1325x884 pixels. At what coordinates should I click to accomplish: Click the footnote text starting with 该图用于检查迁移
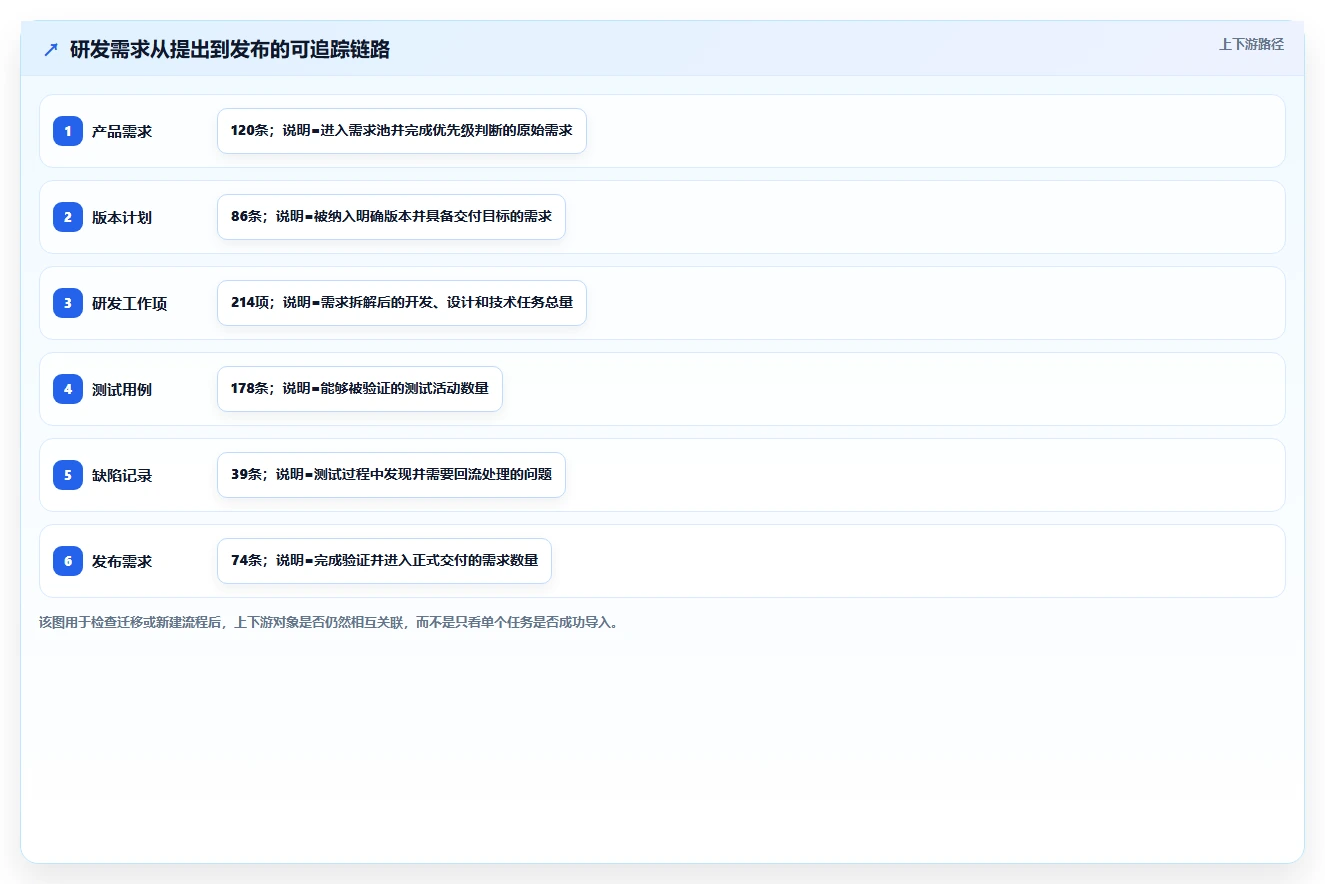point(329,622)
